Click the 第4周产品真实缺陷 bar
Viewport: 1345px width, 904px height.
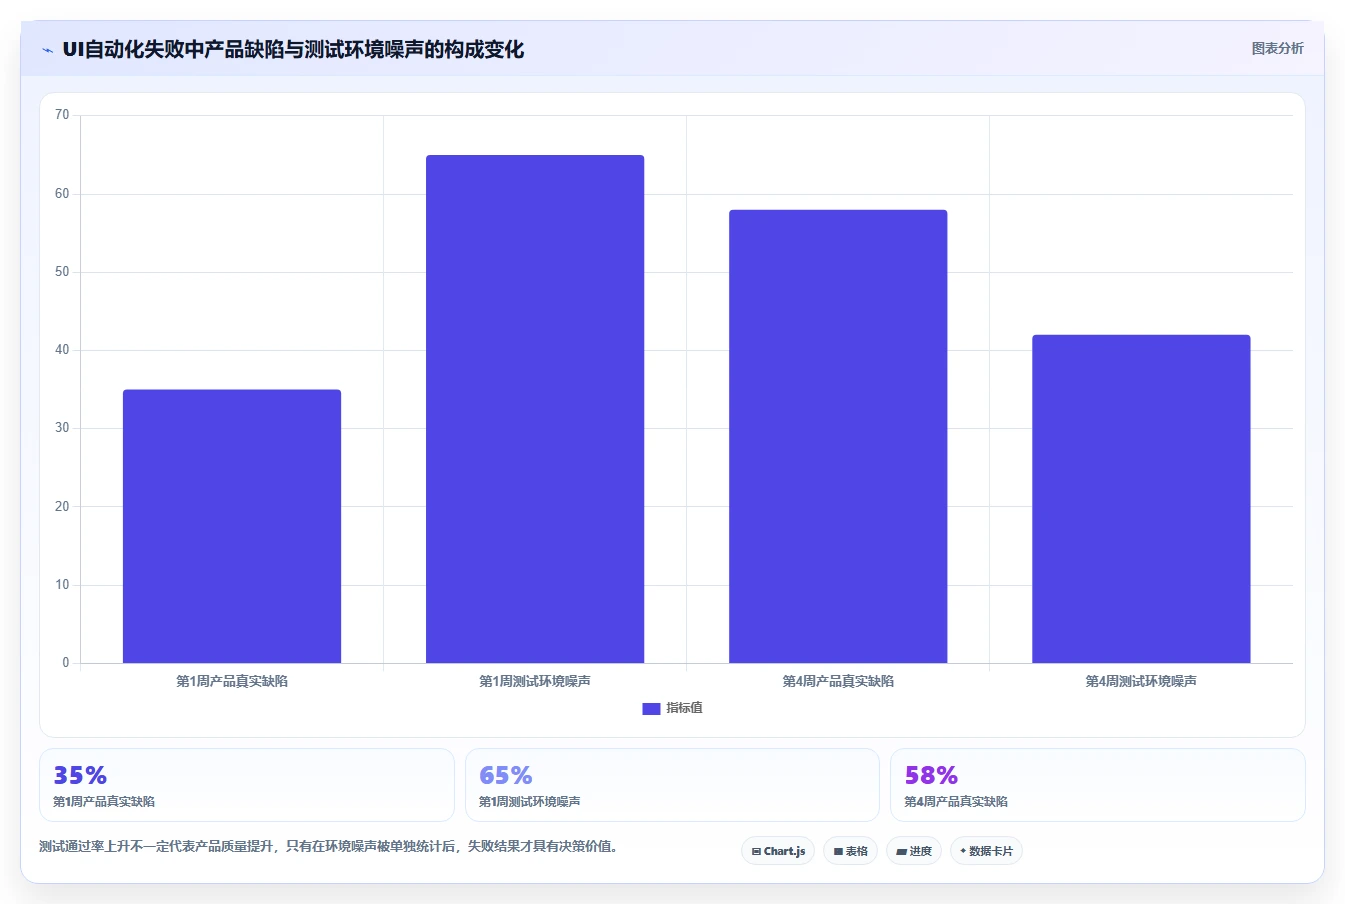[x=838, y=436]
